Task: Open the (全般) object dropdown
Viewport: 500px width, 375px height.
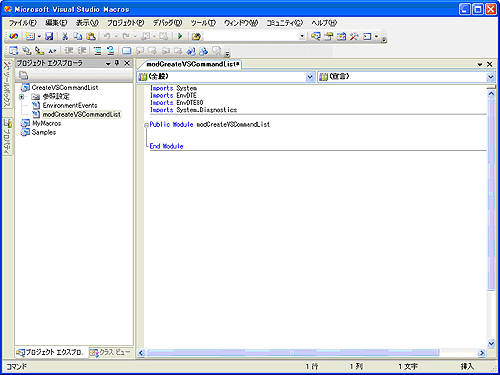Action: click(x=310, y=77)
